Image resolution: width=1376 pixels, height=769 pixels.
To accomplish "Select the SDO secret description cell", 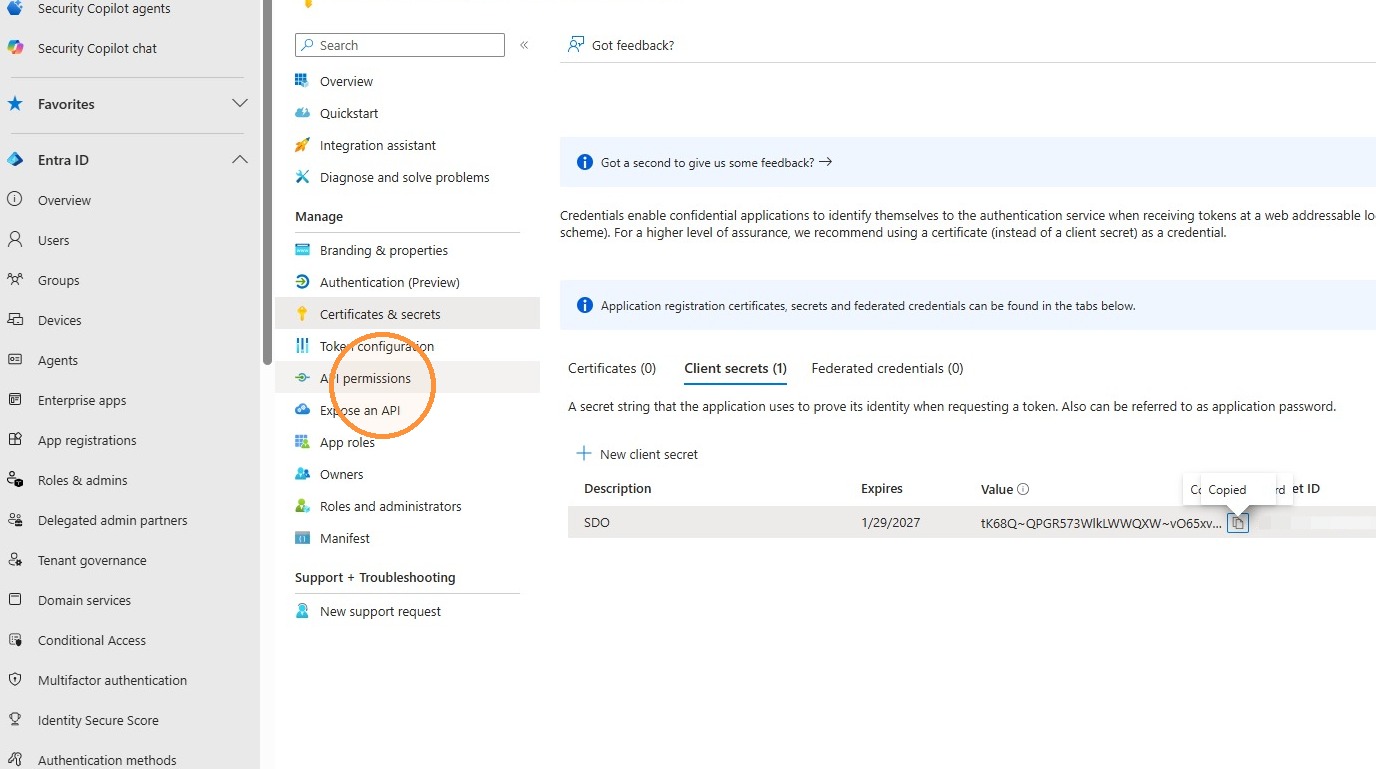I will tap(597, 523).
